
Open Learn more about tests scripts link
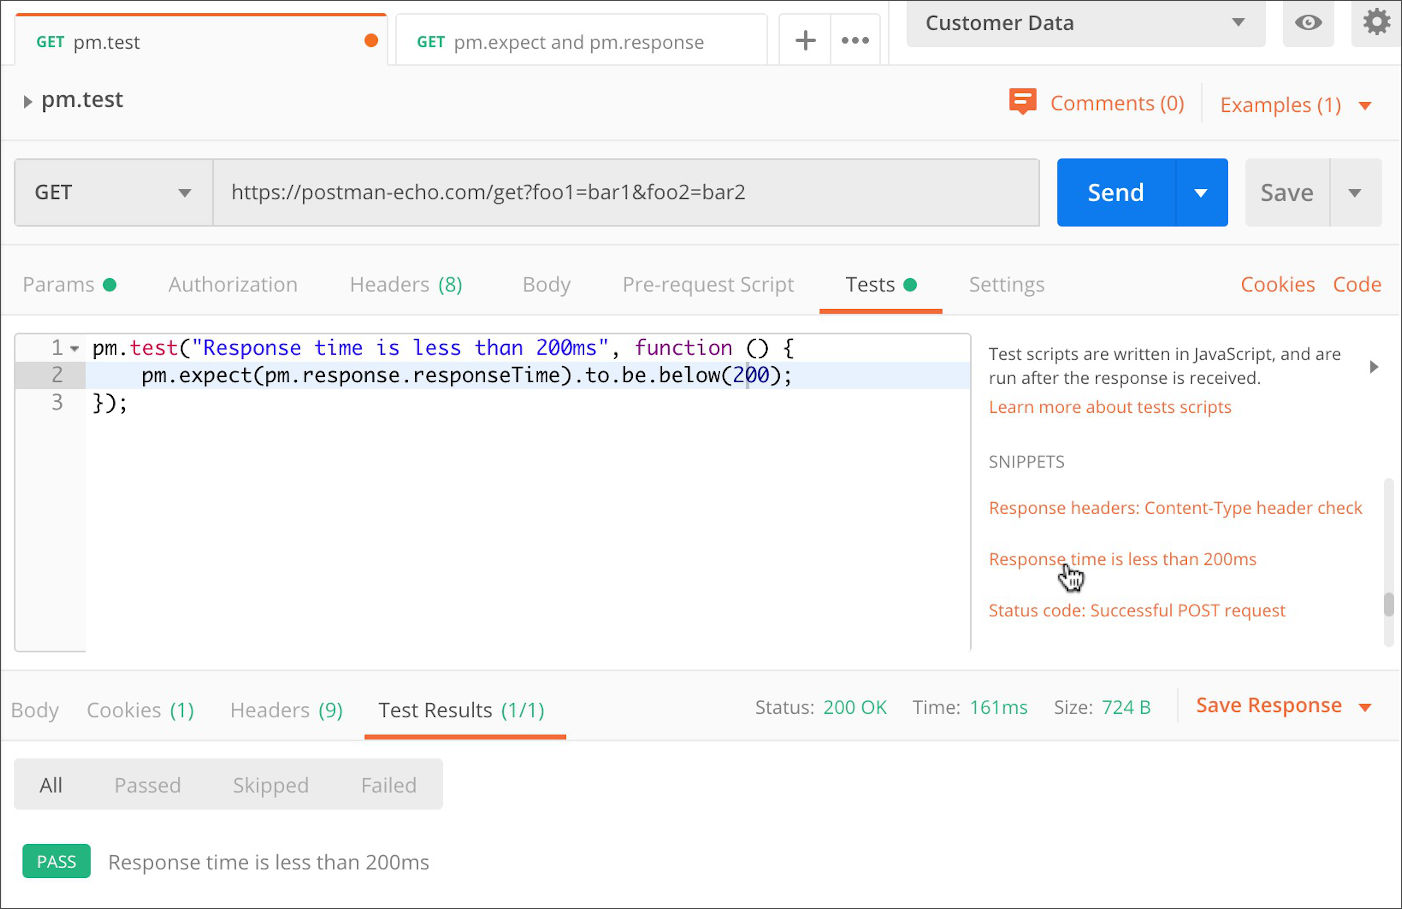[1110, 407]
